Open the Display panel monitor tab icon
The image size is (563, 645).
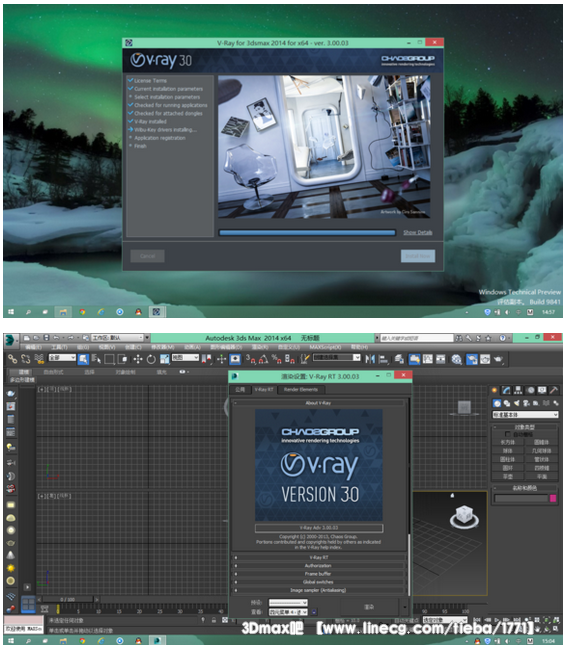coord(542,390)
